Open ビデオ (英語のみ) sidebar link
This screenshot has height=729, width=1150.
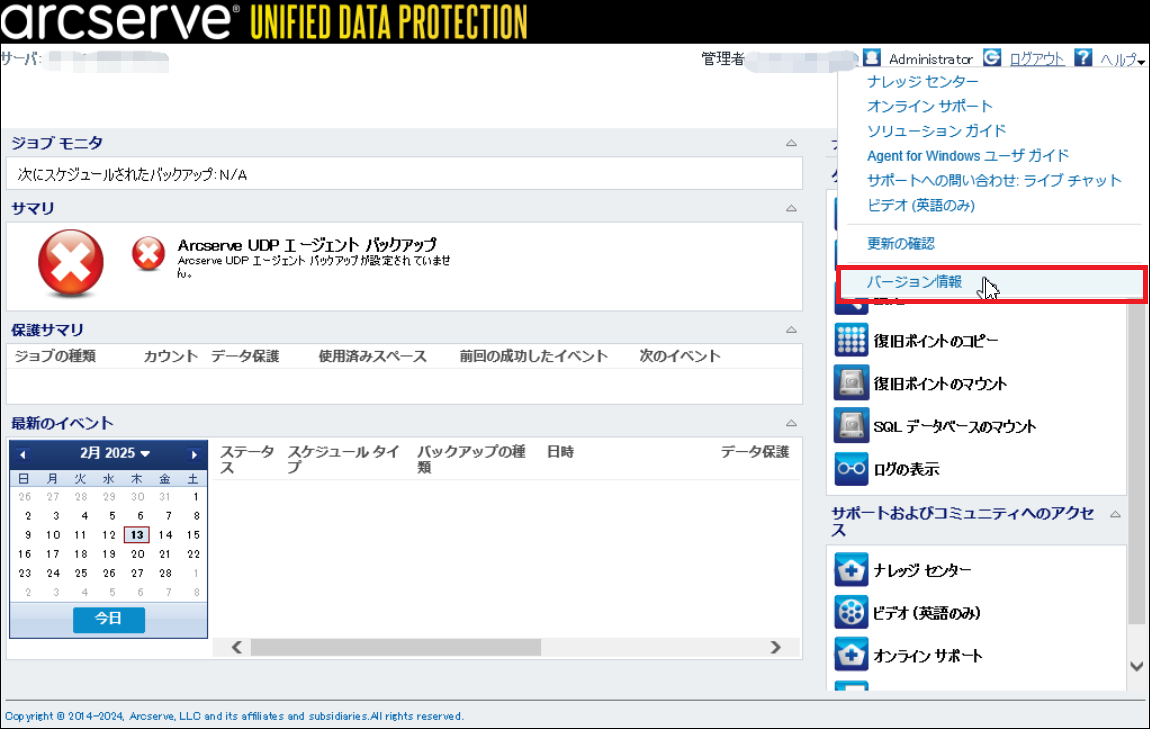[926, 613]
